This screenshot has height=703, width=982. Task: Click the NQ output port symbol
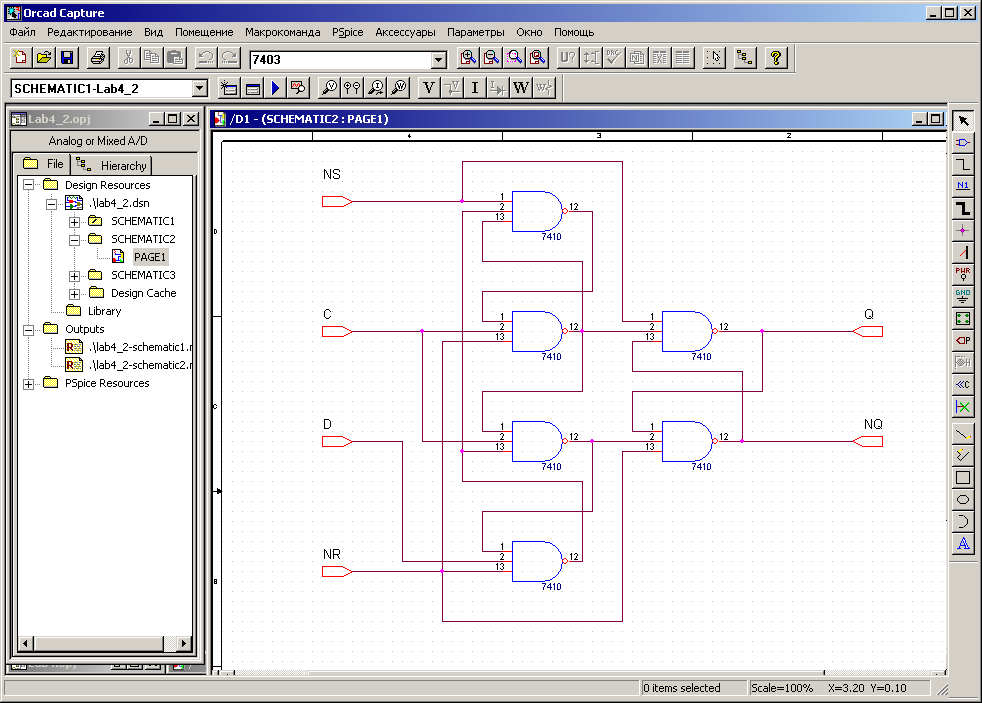(868, 442)
